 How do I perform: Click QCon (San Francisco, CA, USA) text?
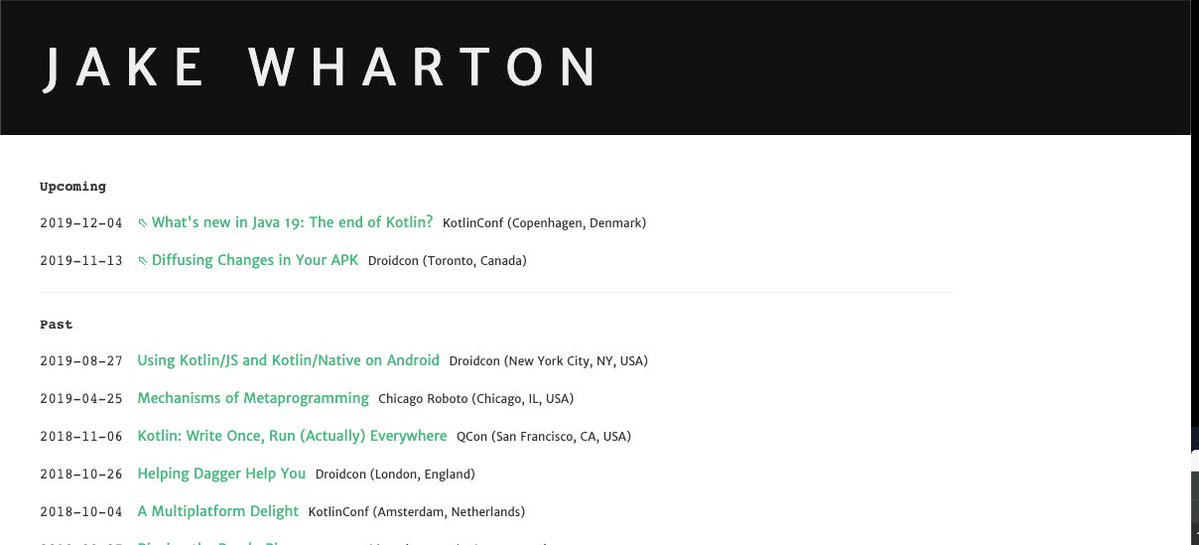coord(544,436)
